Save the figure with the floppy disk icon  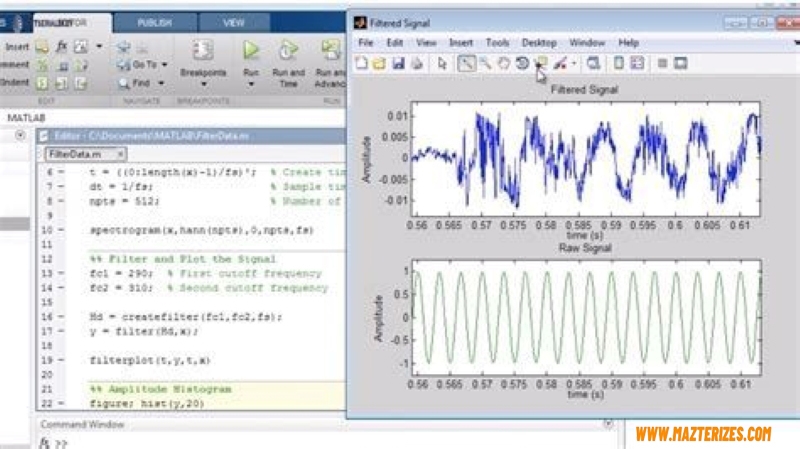tap(398, 64)
